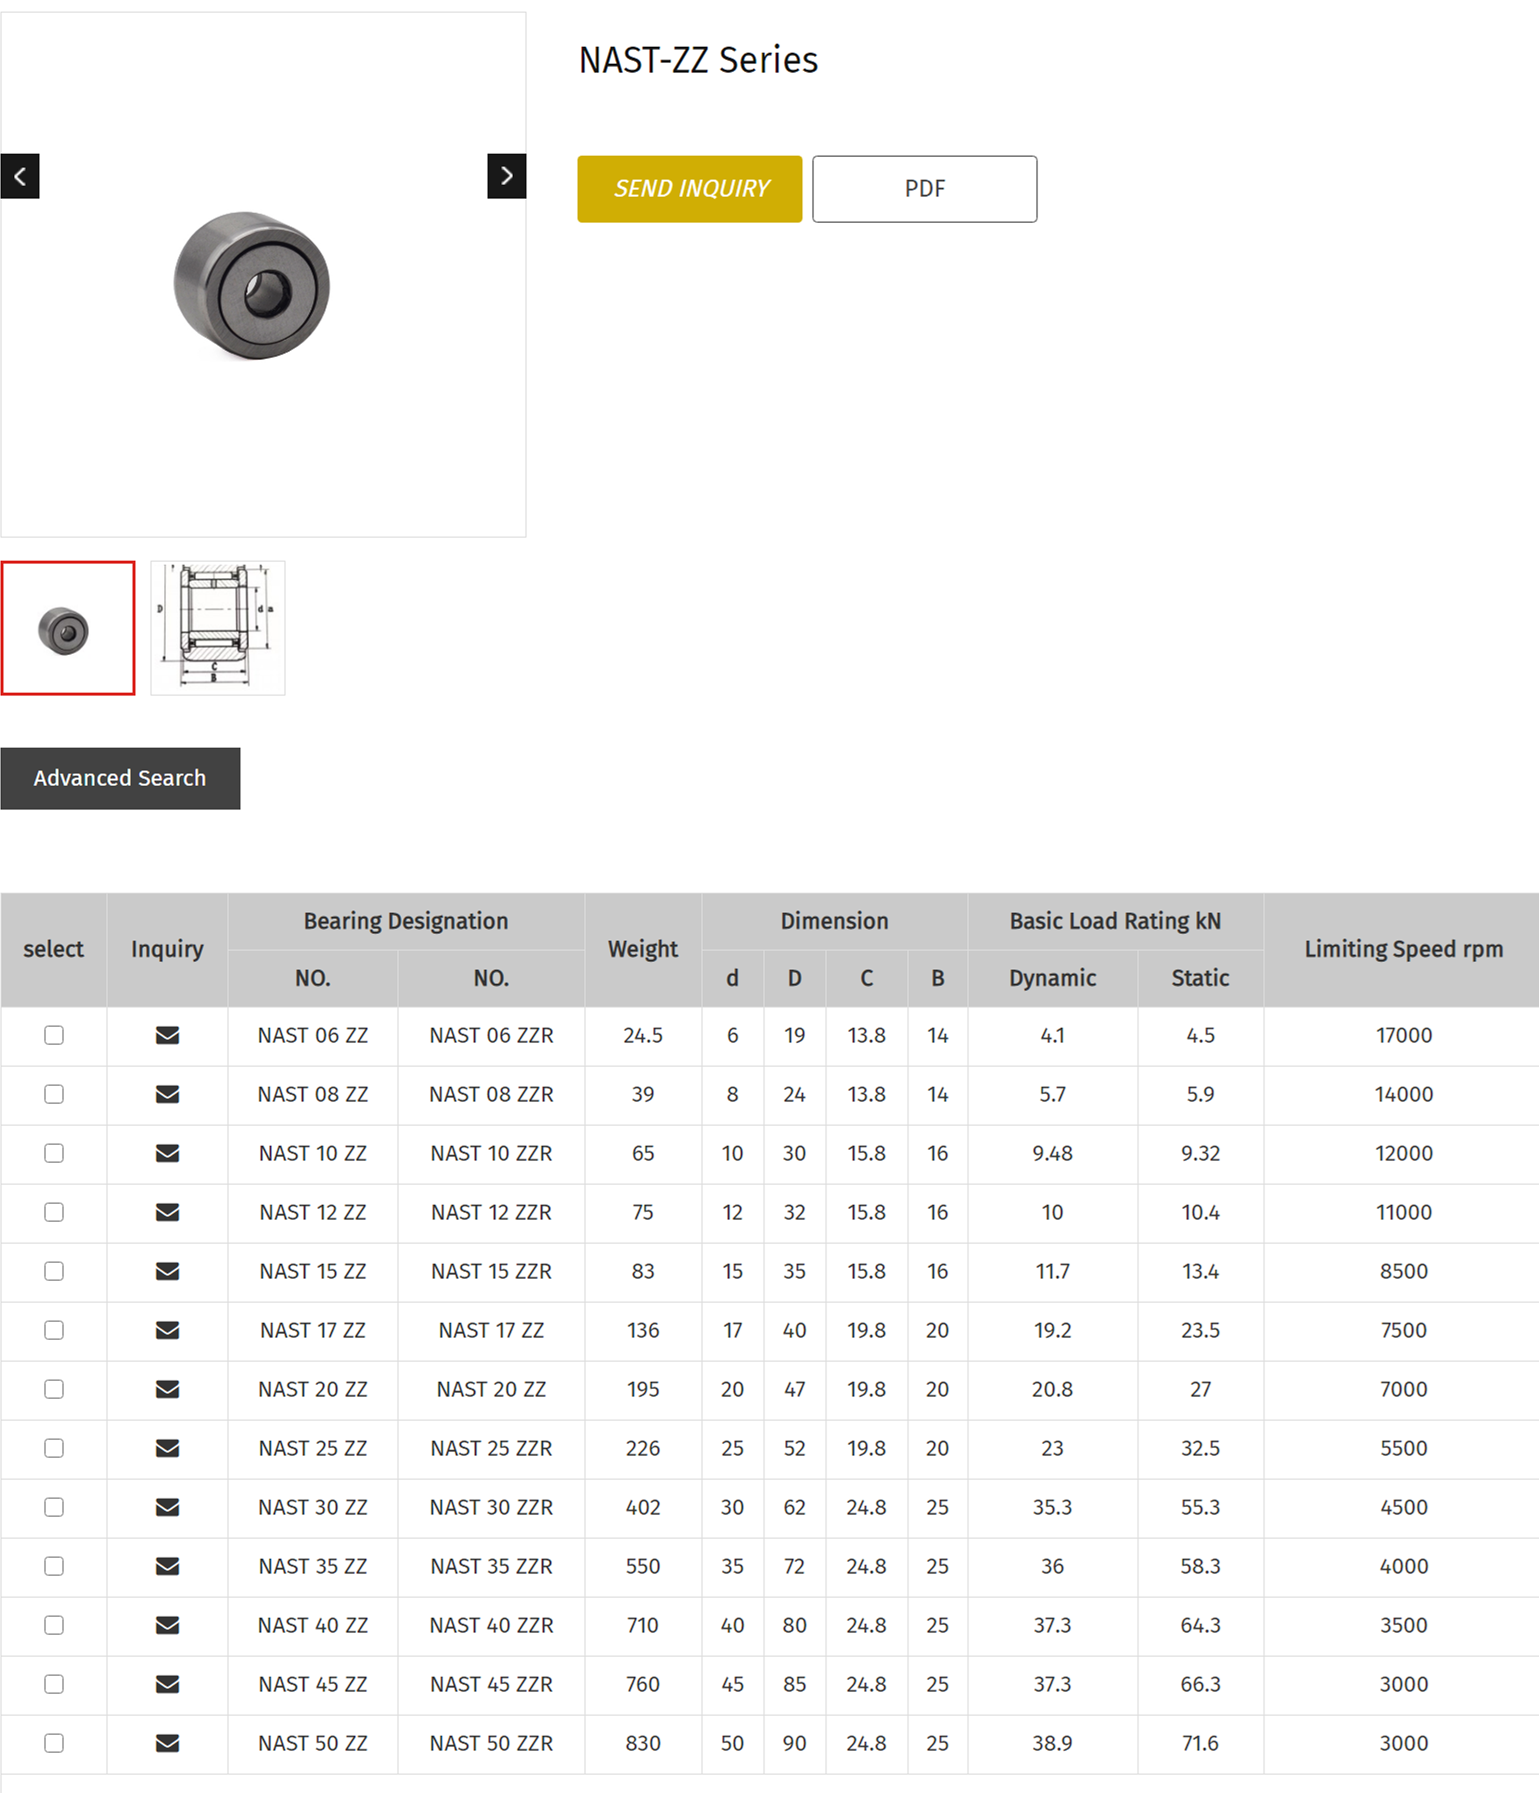
Task: Enable the checkbox for NAST 45 ZZ
Action: click(54, 1684)
